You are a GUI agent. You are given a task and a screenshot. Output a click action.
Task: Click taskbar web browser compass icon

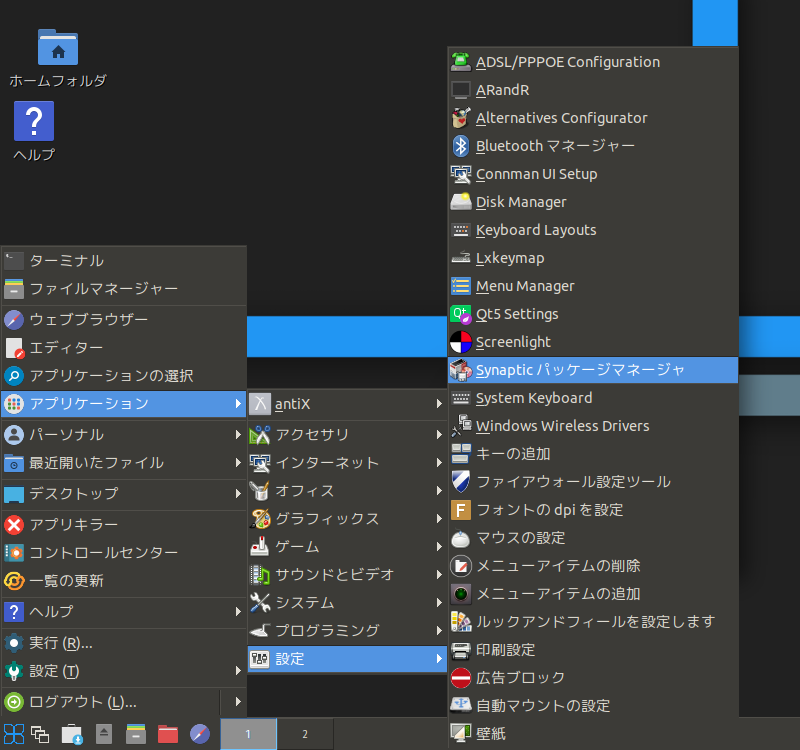[199, 734]
